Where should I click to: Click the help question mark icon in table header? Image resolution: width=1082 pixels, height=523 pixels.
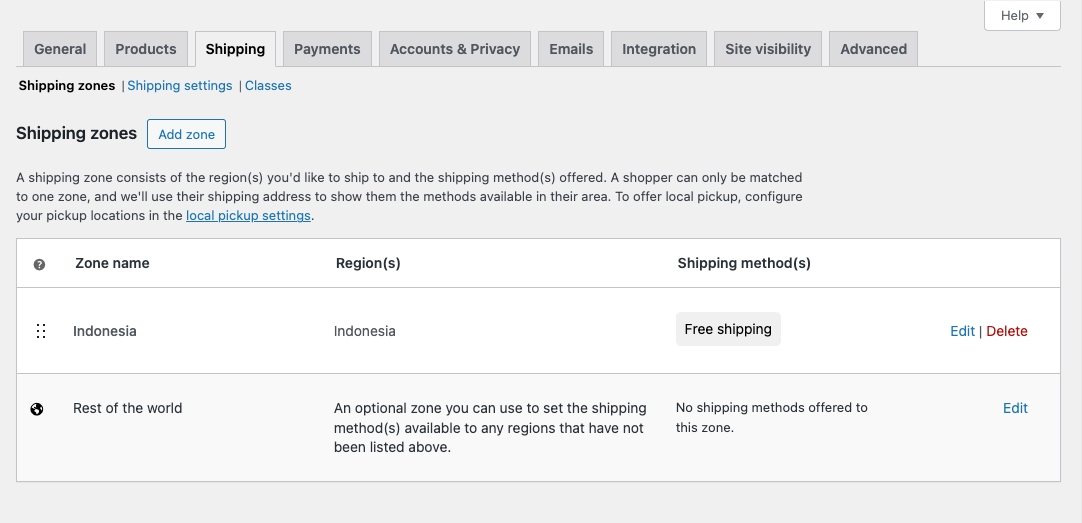pos(40,264)
